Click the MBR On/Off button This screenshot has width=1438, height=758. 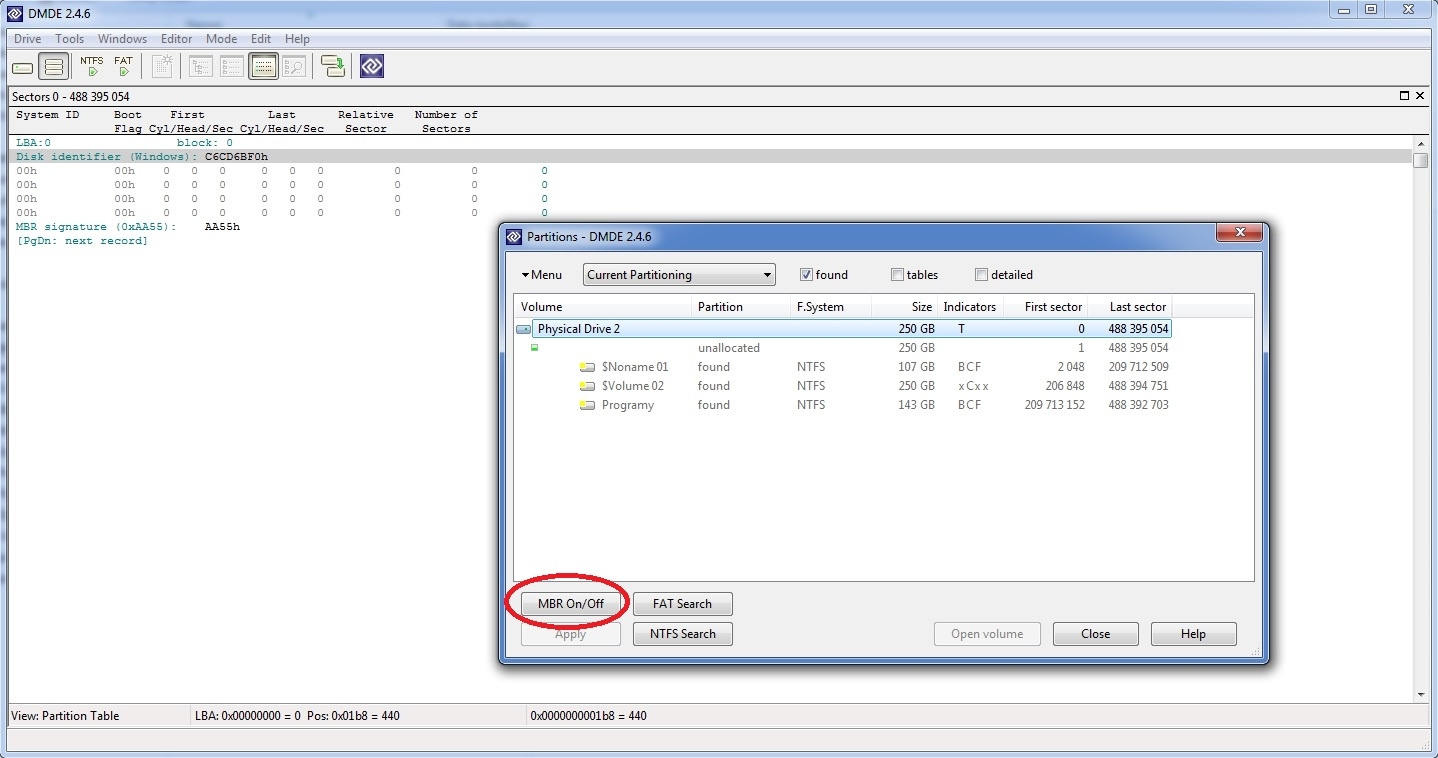(570, 604)
